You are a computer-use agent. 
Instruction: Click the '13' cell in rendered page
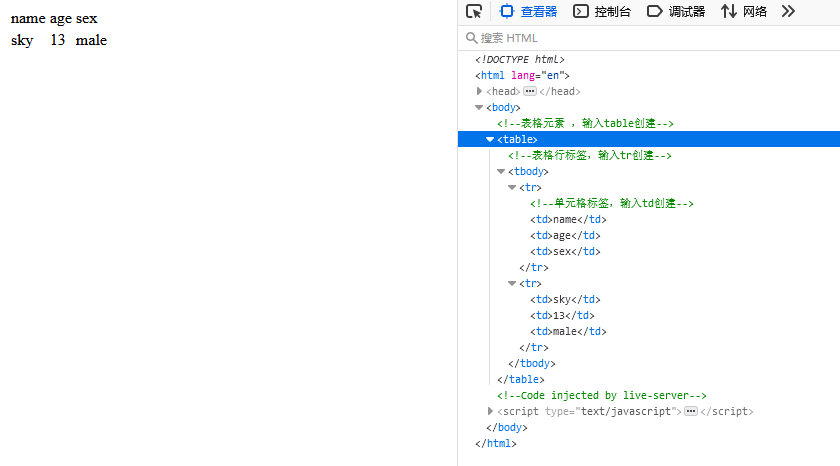[x=58, y=40]
